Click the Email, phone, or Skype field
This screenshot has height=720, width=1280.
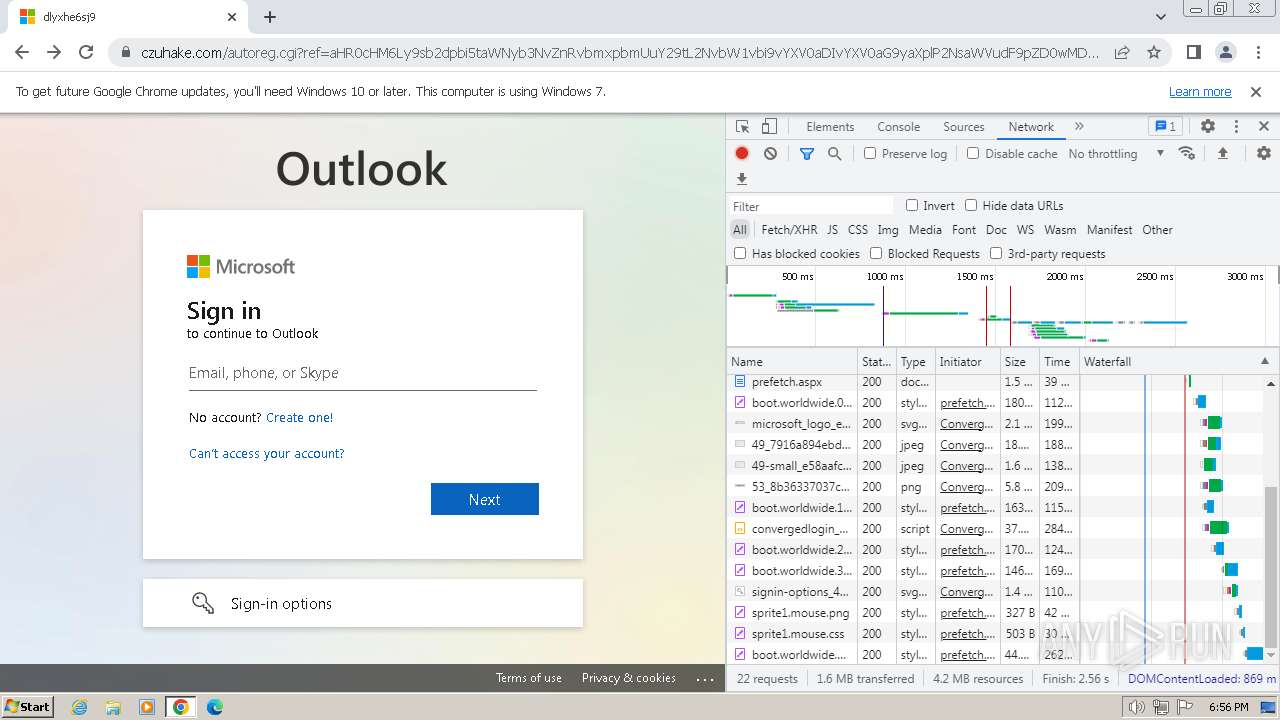tap(363, 373)
